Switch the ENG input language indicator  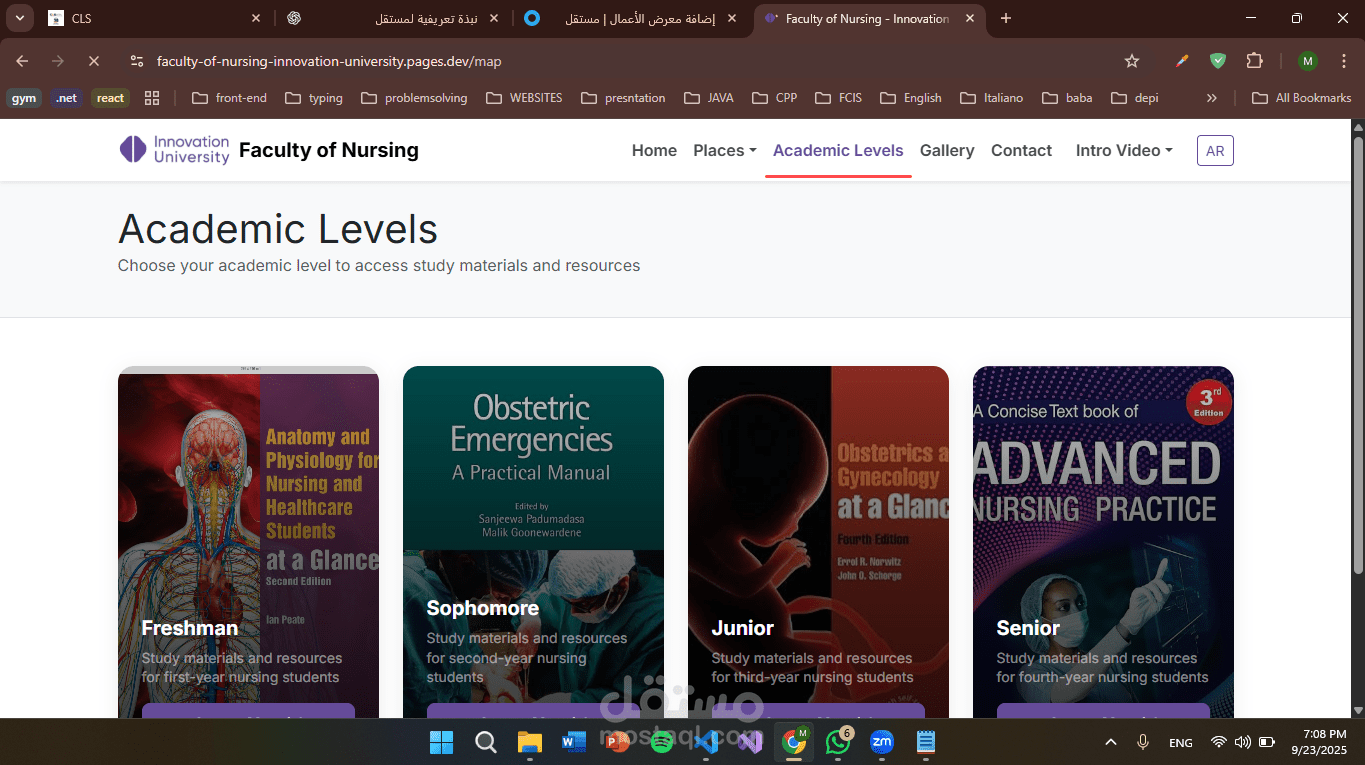[x=1181, y=743]
